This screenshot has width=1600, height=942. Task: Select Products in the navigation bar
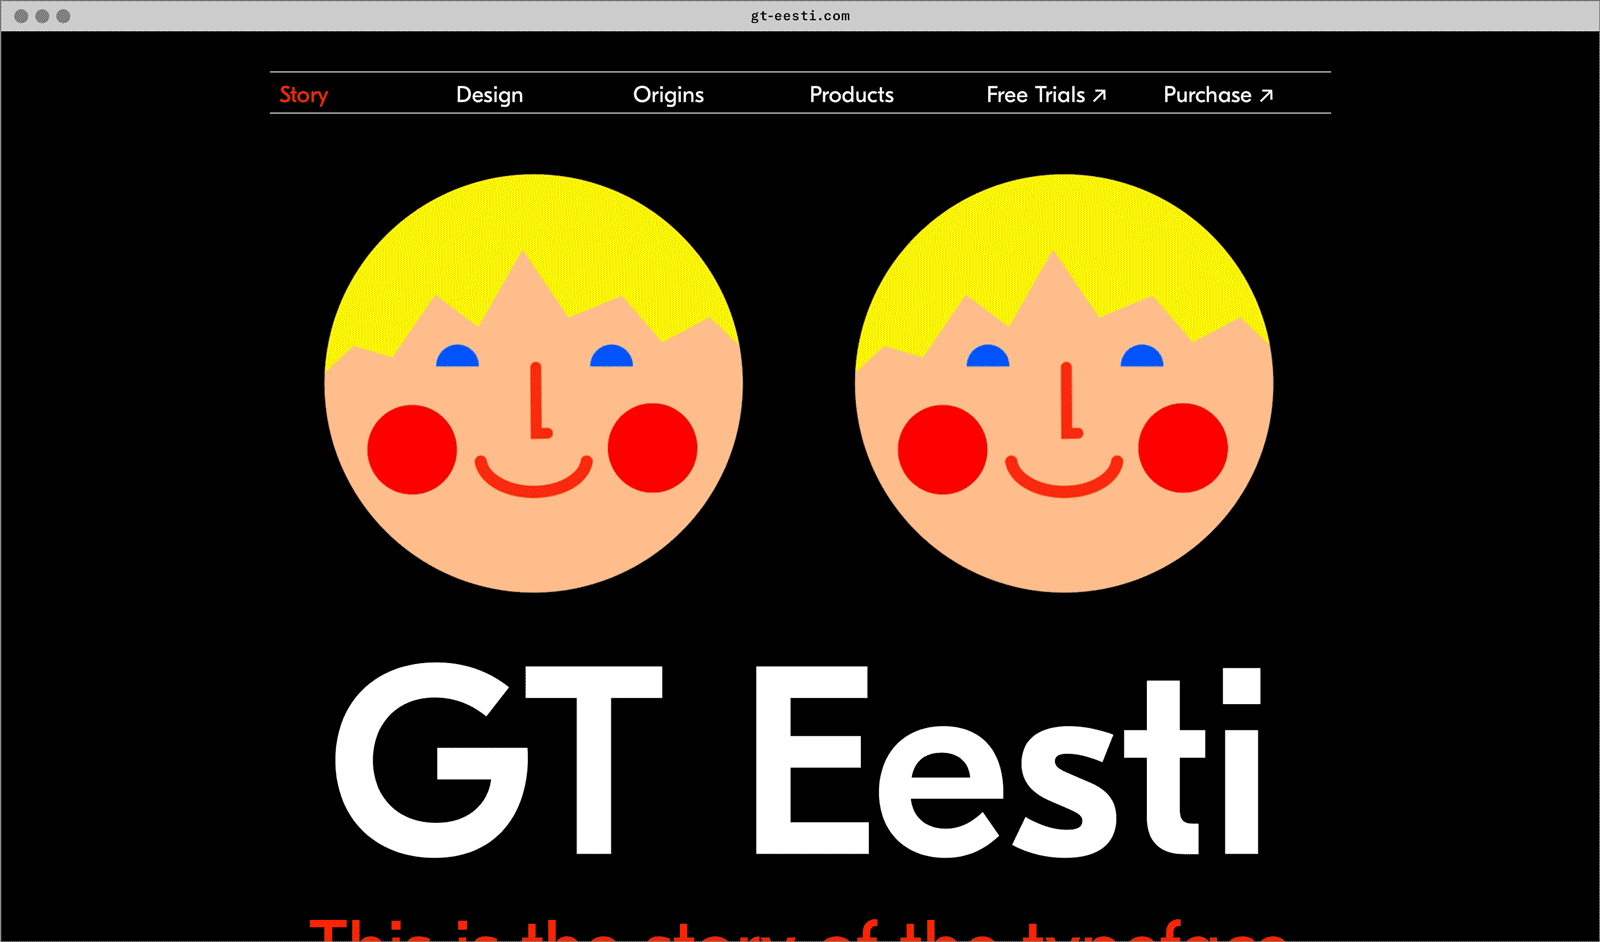coord(852,95)
